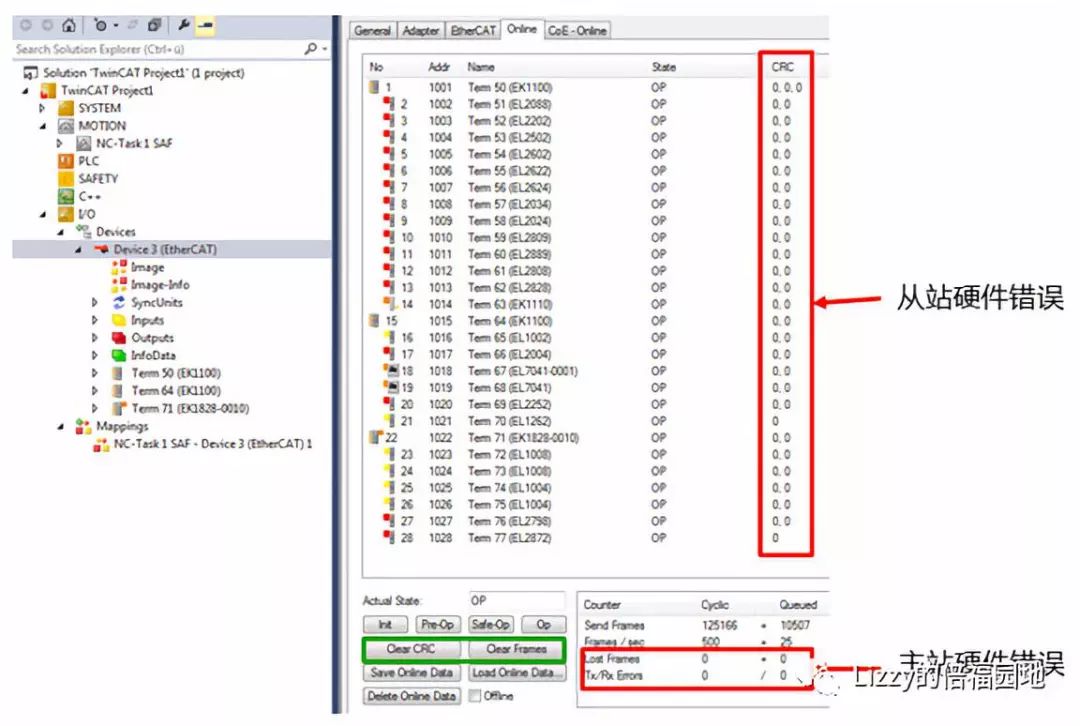Image resolution: width=1080 pixels, height=726 pixels.
Task: Expand Term 50 (EK1100) in the tree
Action: 95,373
